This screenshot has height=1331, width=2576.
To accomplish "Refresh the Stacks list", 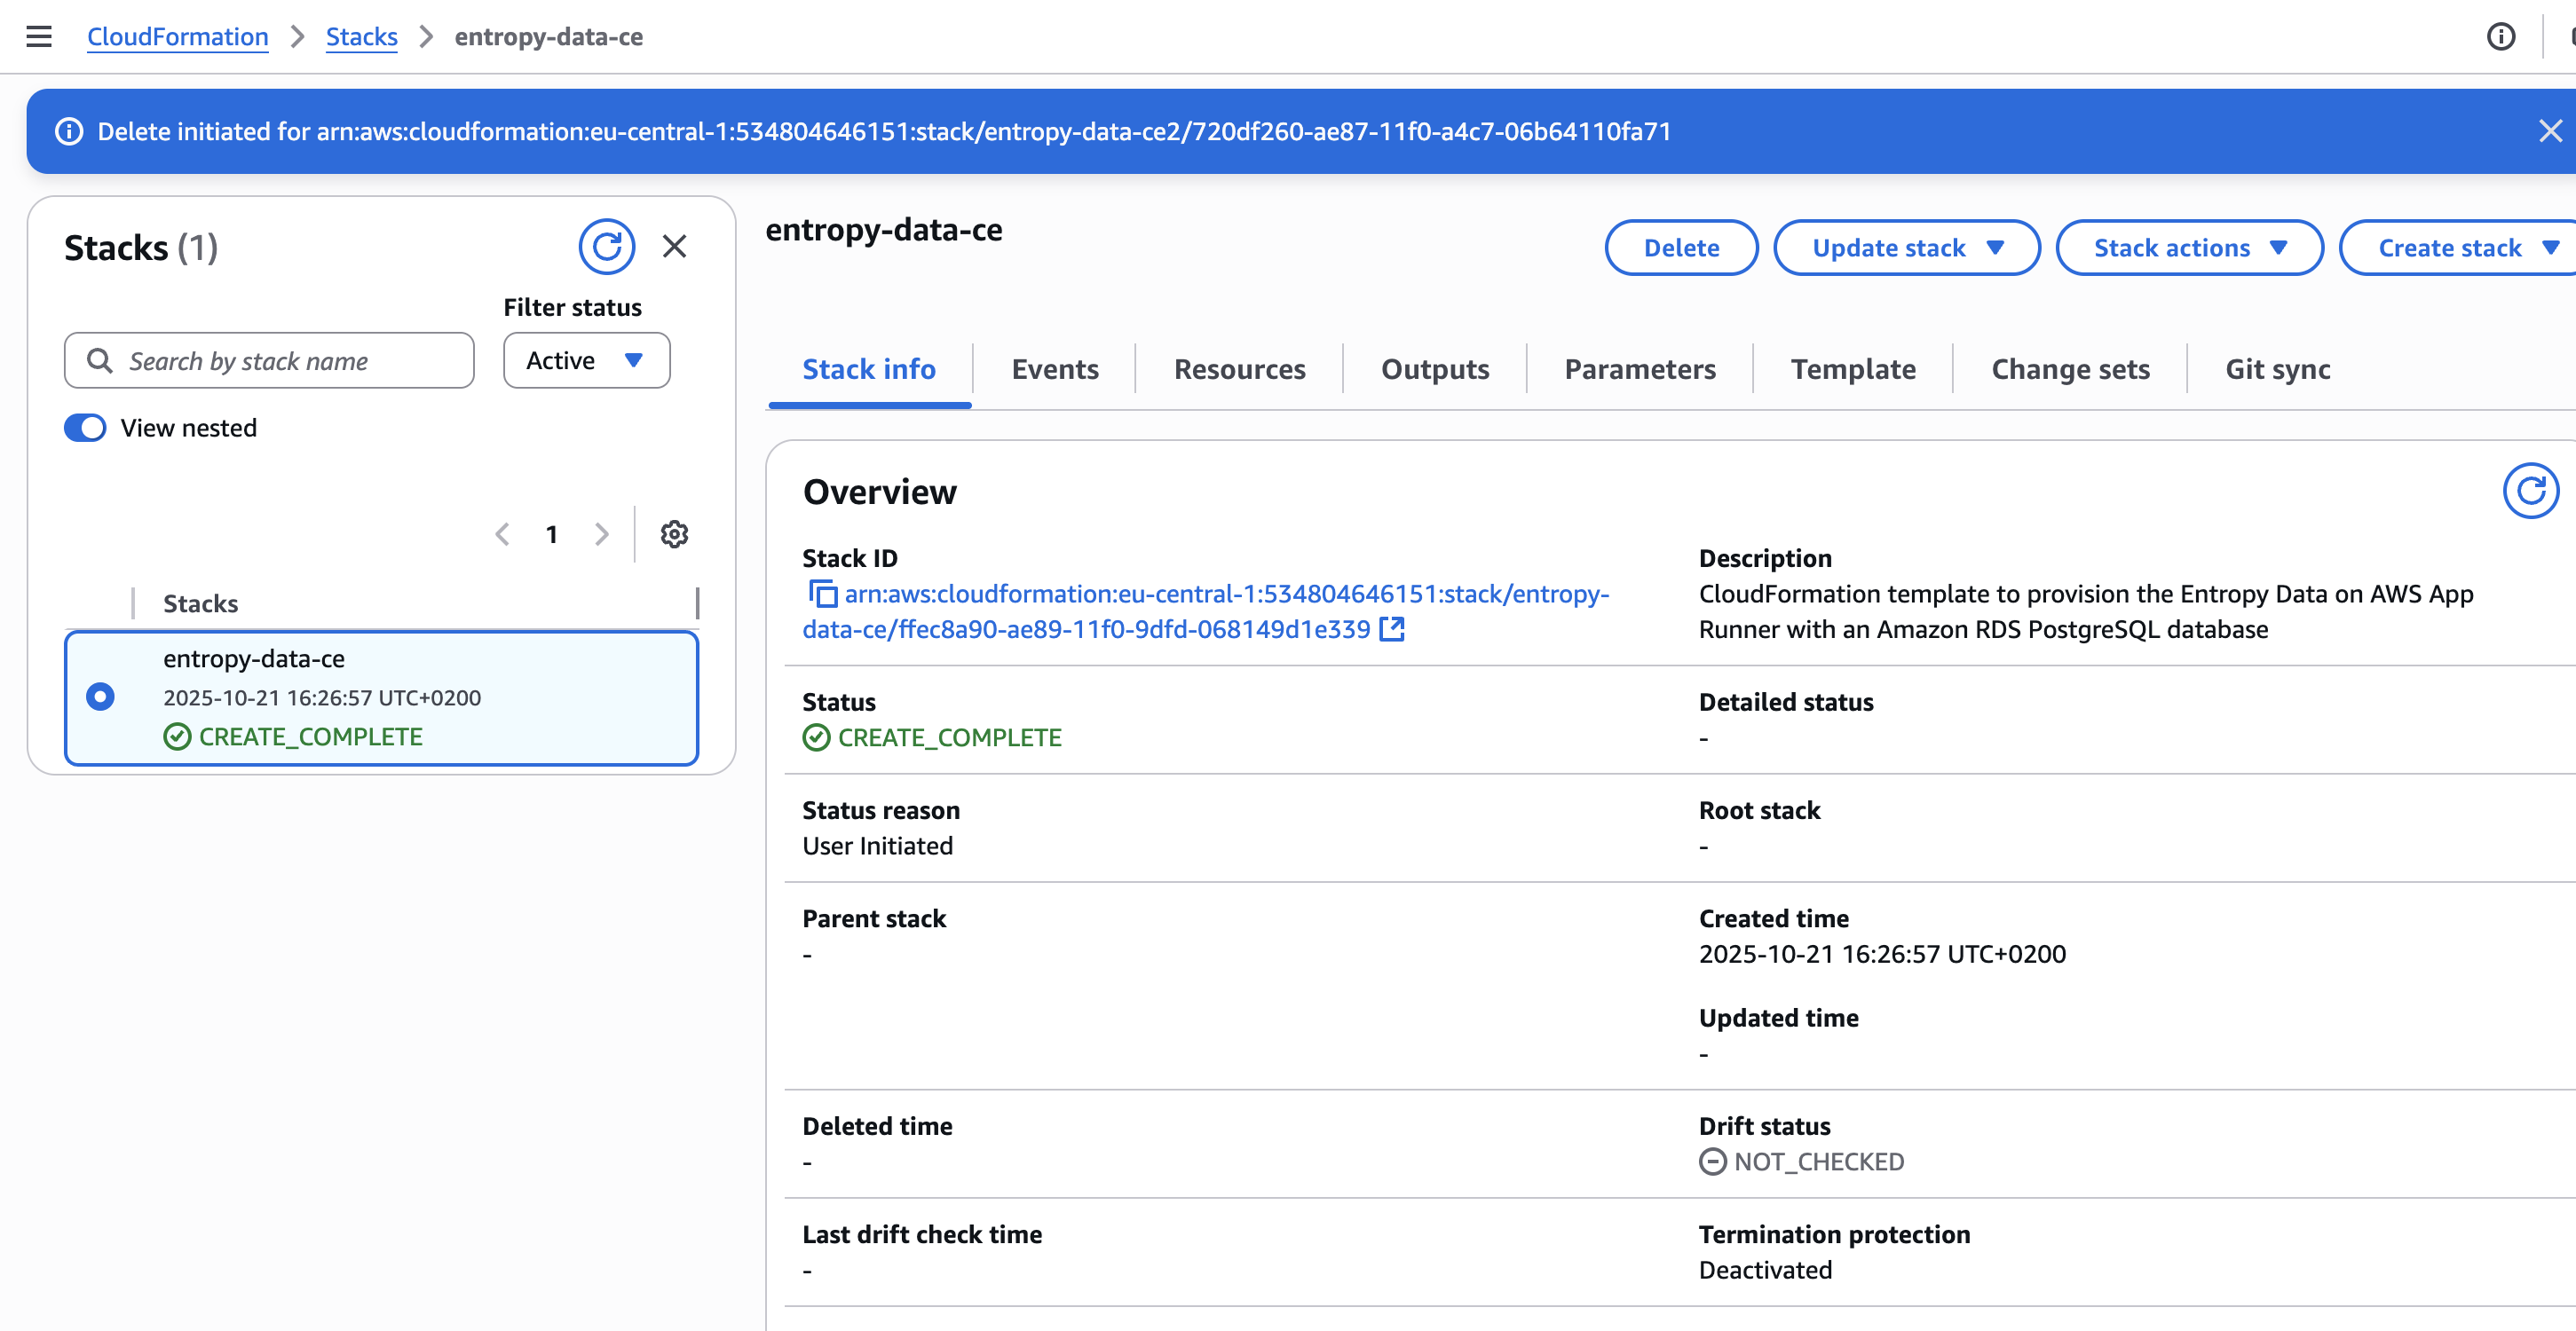I will (606, 246).
